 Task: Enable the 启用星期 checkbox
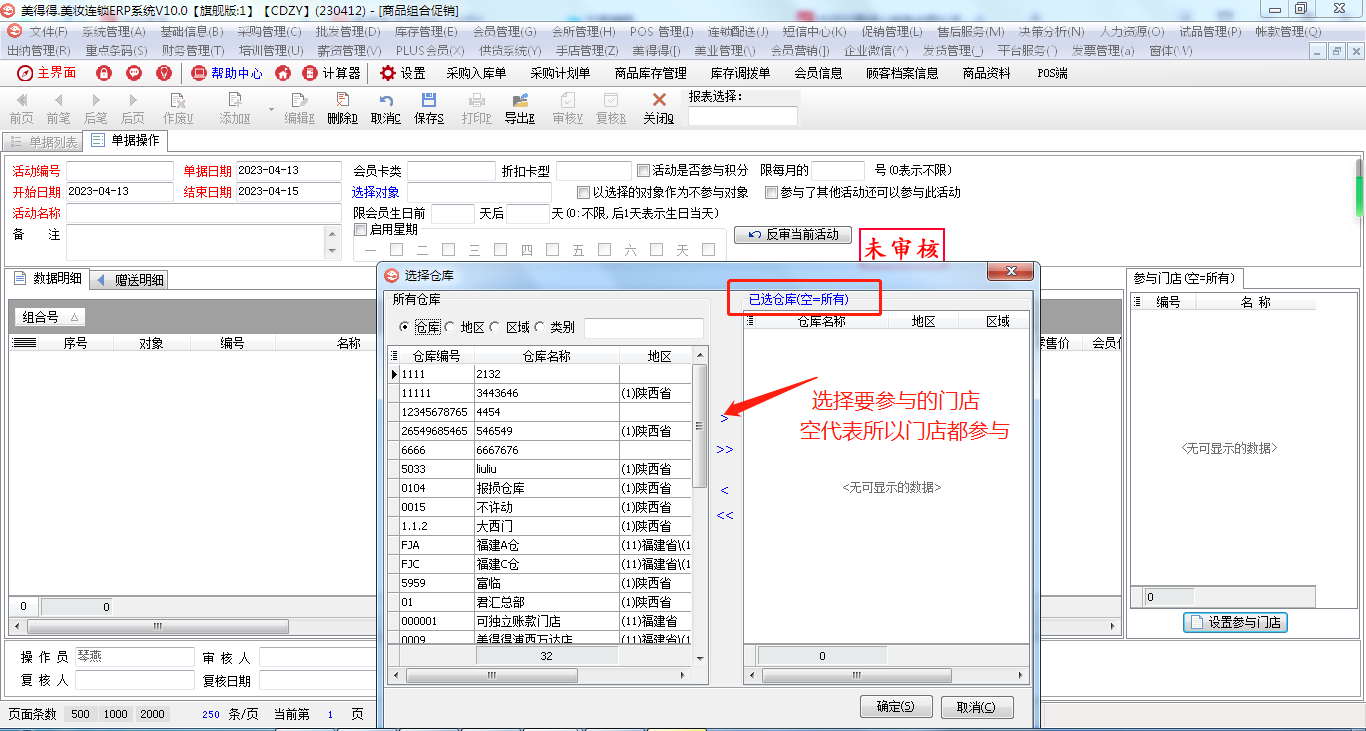[x=361, y=230]
